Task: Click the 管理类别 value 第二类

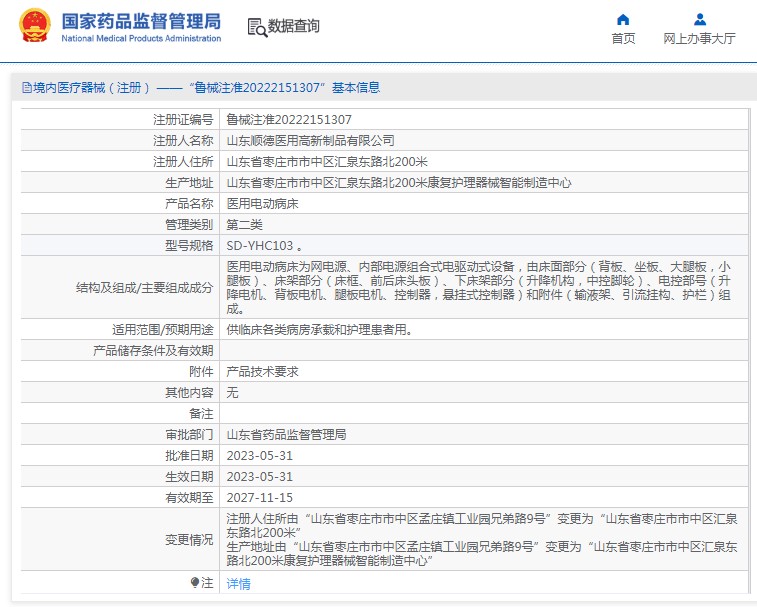Action: click(244, 224)
